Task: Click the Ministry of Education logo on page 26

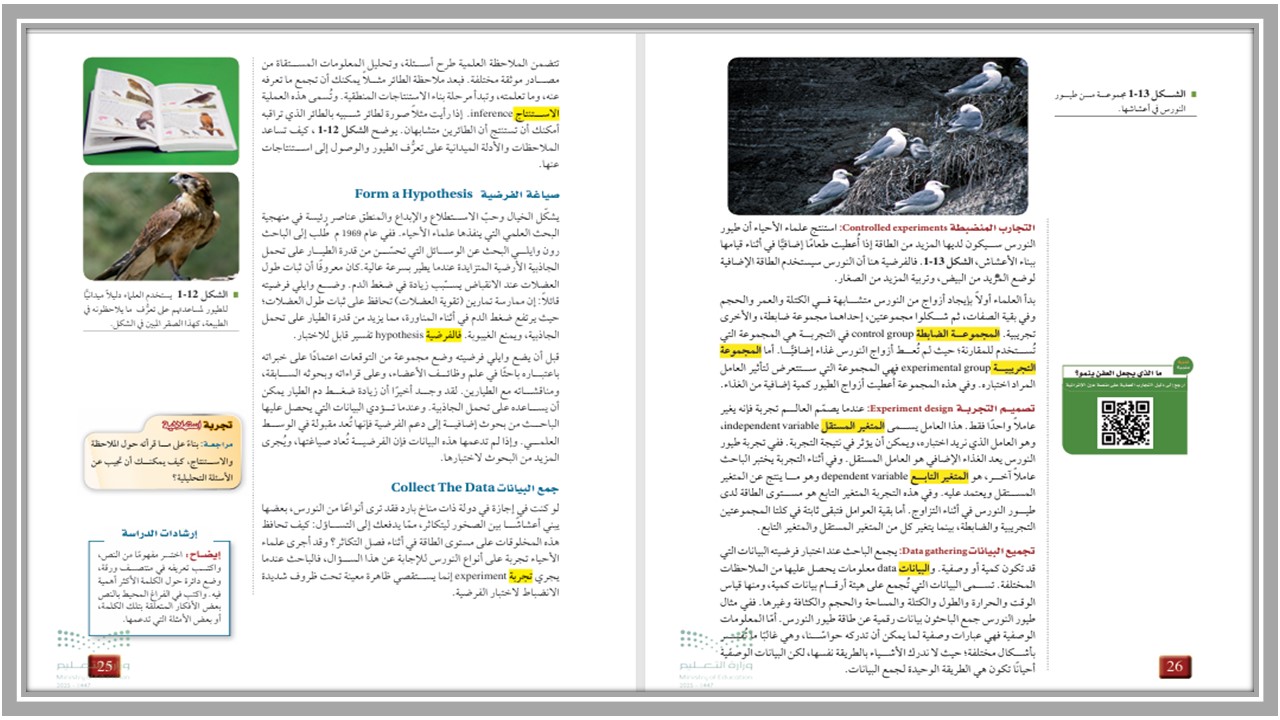Action: (x=717, y=660)
